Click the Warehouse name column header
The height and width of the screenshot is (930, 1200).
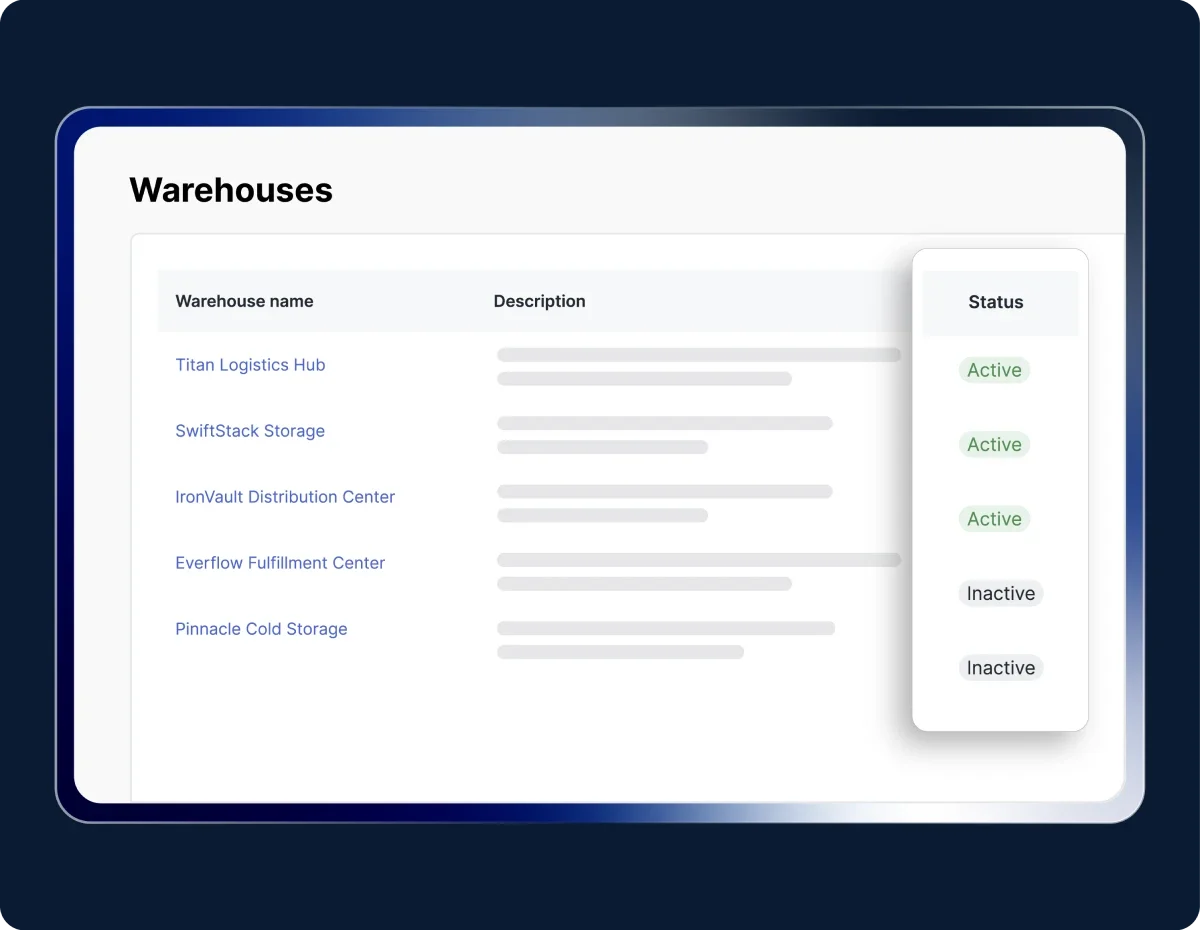[x=244, y=301]
